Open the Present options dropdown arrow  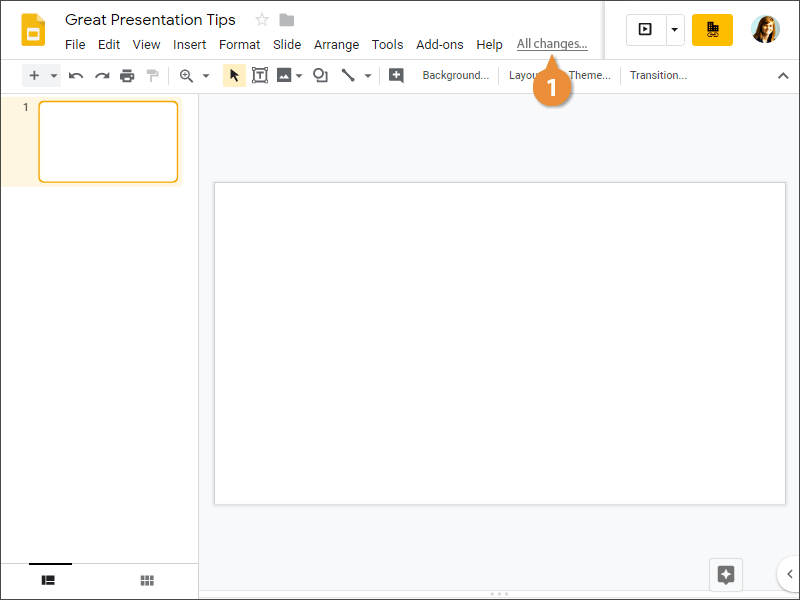(x=674, y=30)
